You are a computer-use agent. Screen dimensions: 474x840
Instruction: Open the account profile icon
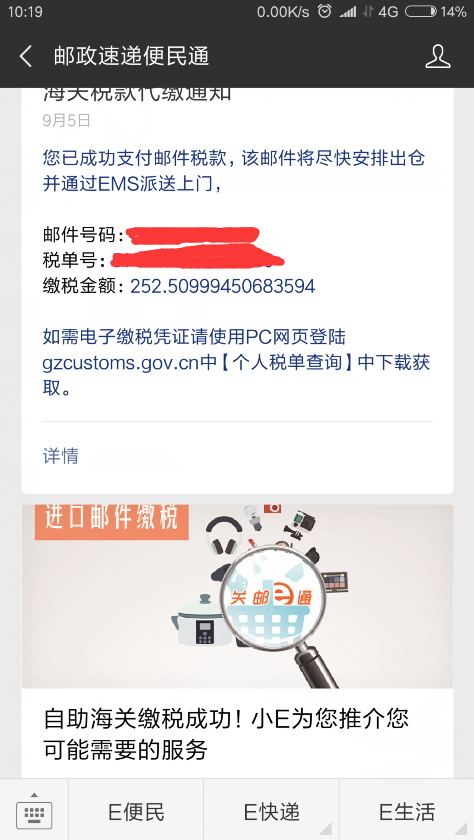coord(438,56)
